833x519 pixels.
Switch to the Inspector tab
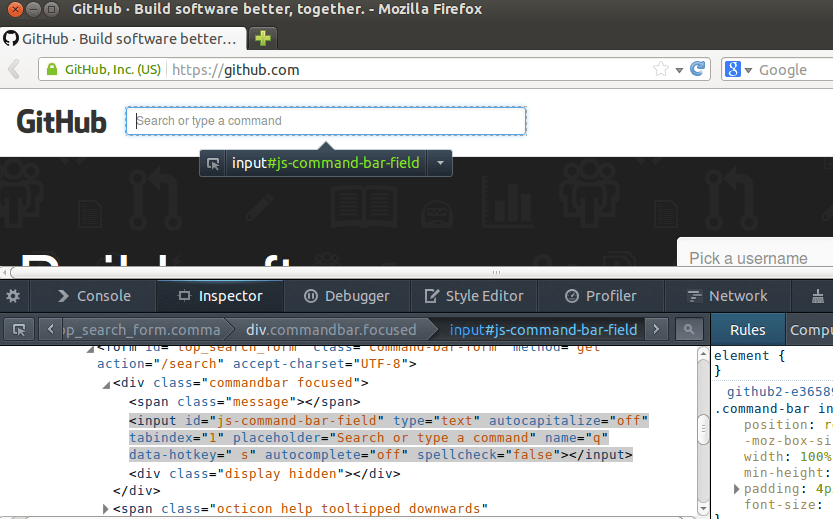(220, 296)
